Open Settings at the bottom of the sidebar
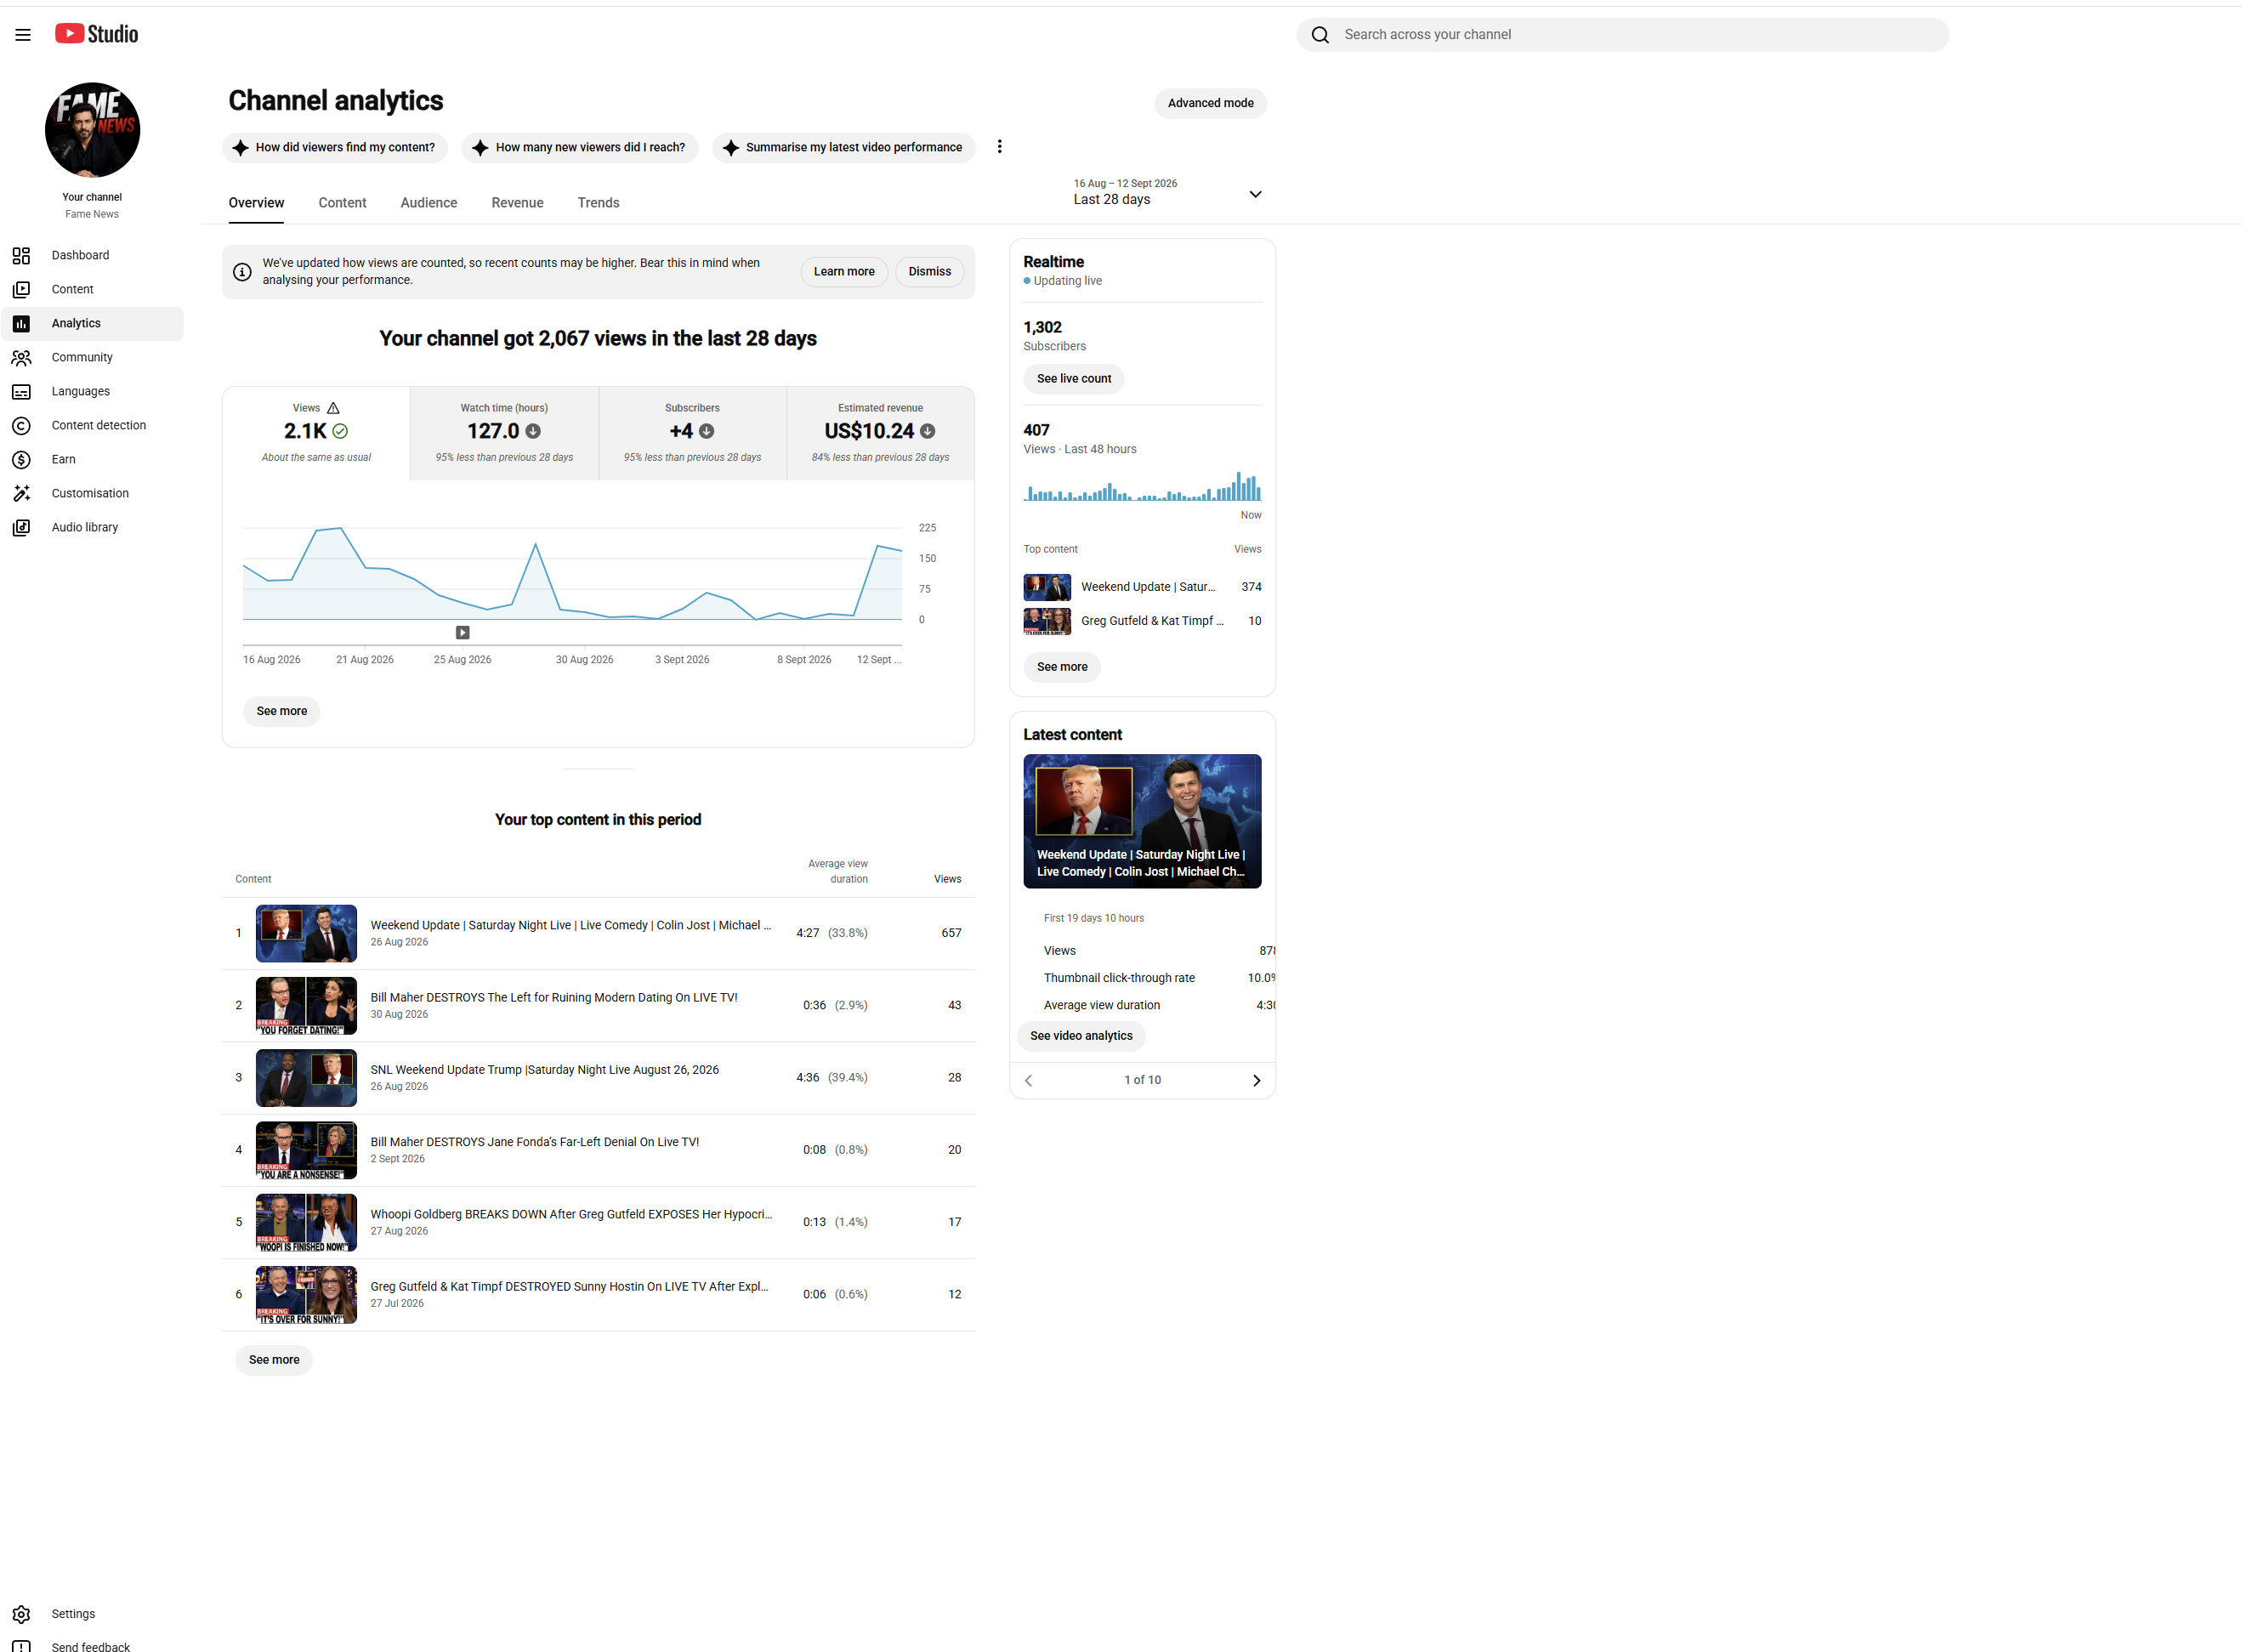 [92, 1613]
